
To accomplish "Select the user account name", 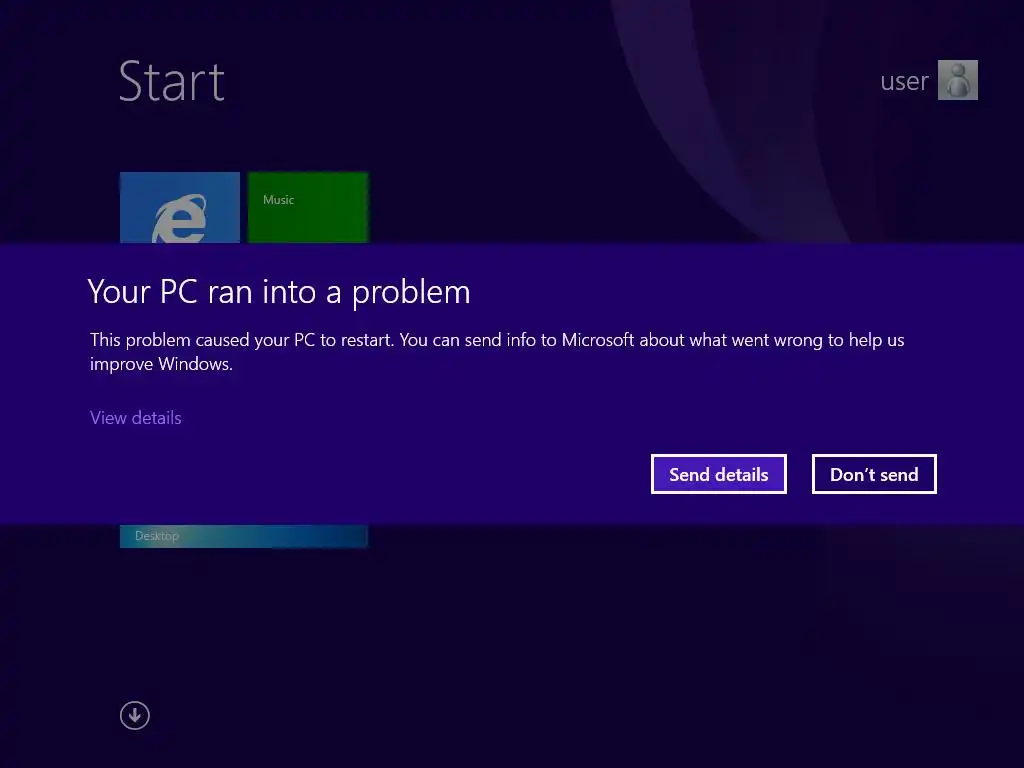I will tap(904, 81).
